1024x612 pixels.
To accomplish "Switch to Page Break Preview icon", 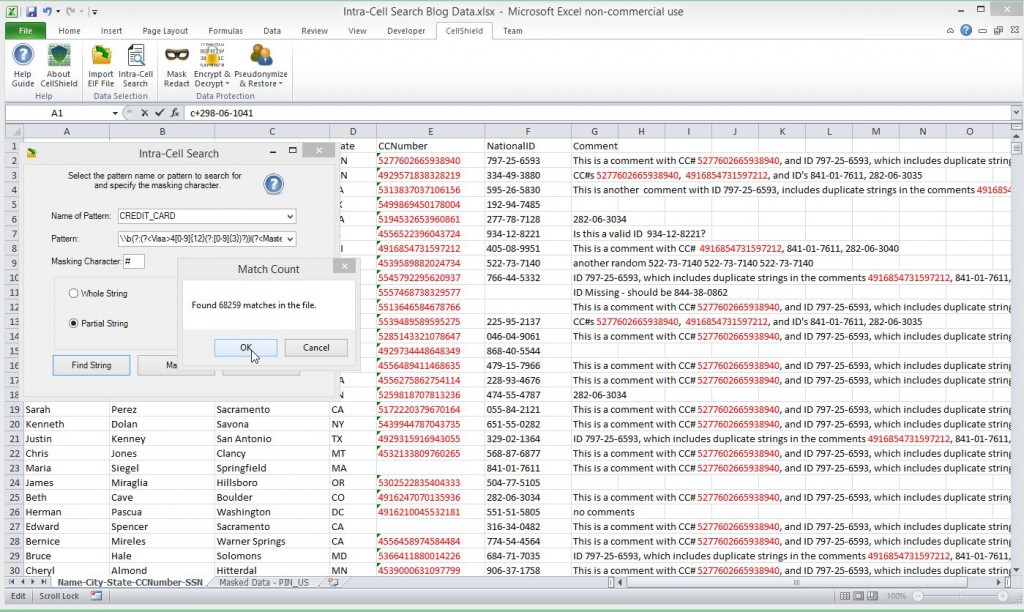I will [x=872, y=596].
